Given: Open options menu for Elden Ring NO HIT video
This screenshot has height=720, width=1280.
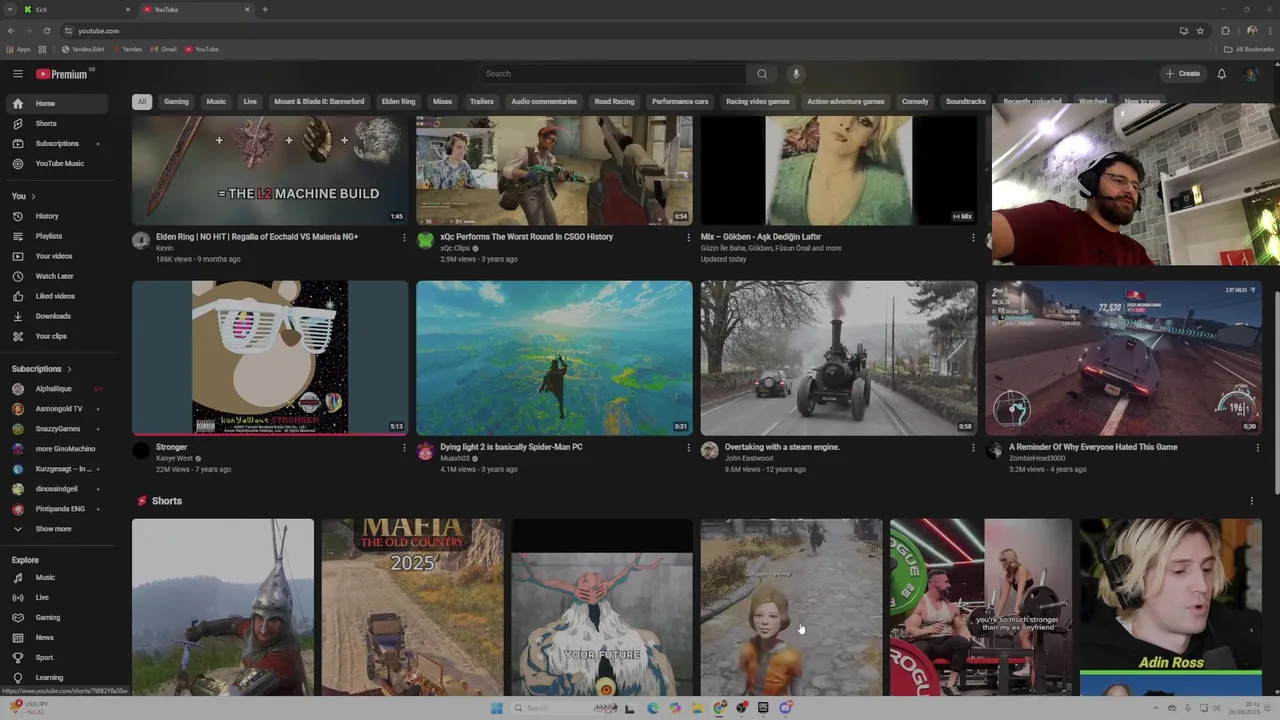Looking at the screenshot, I should (404, 238).
